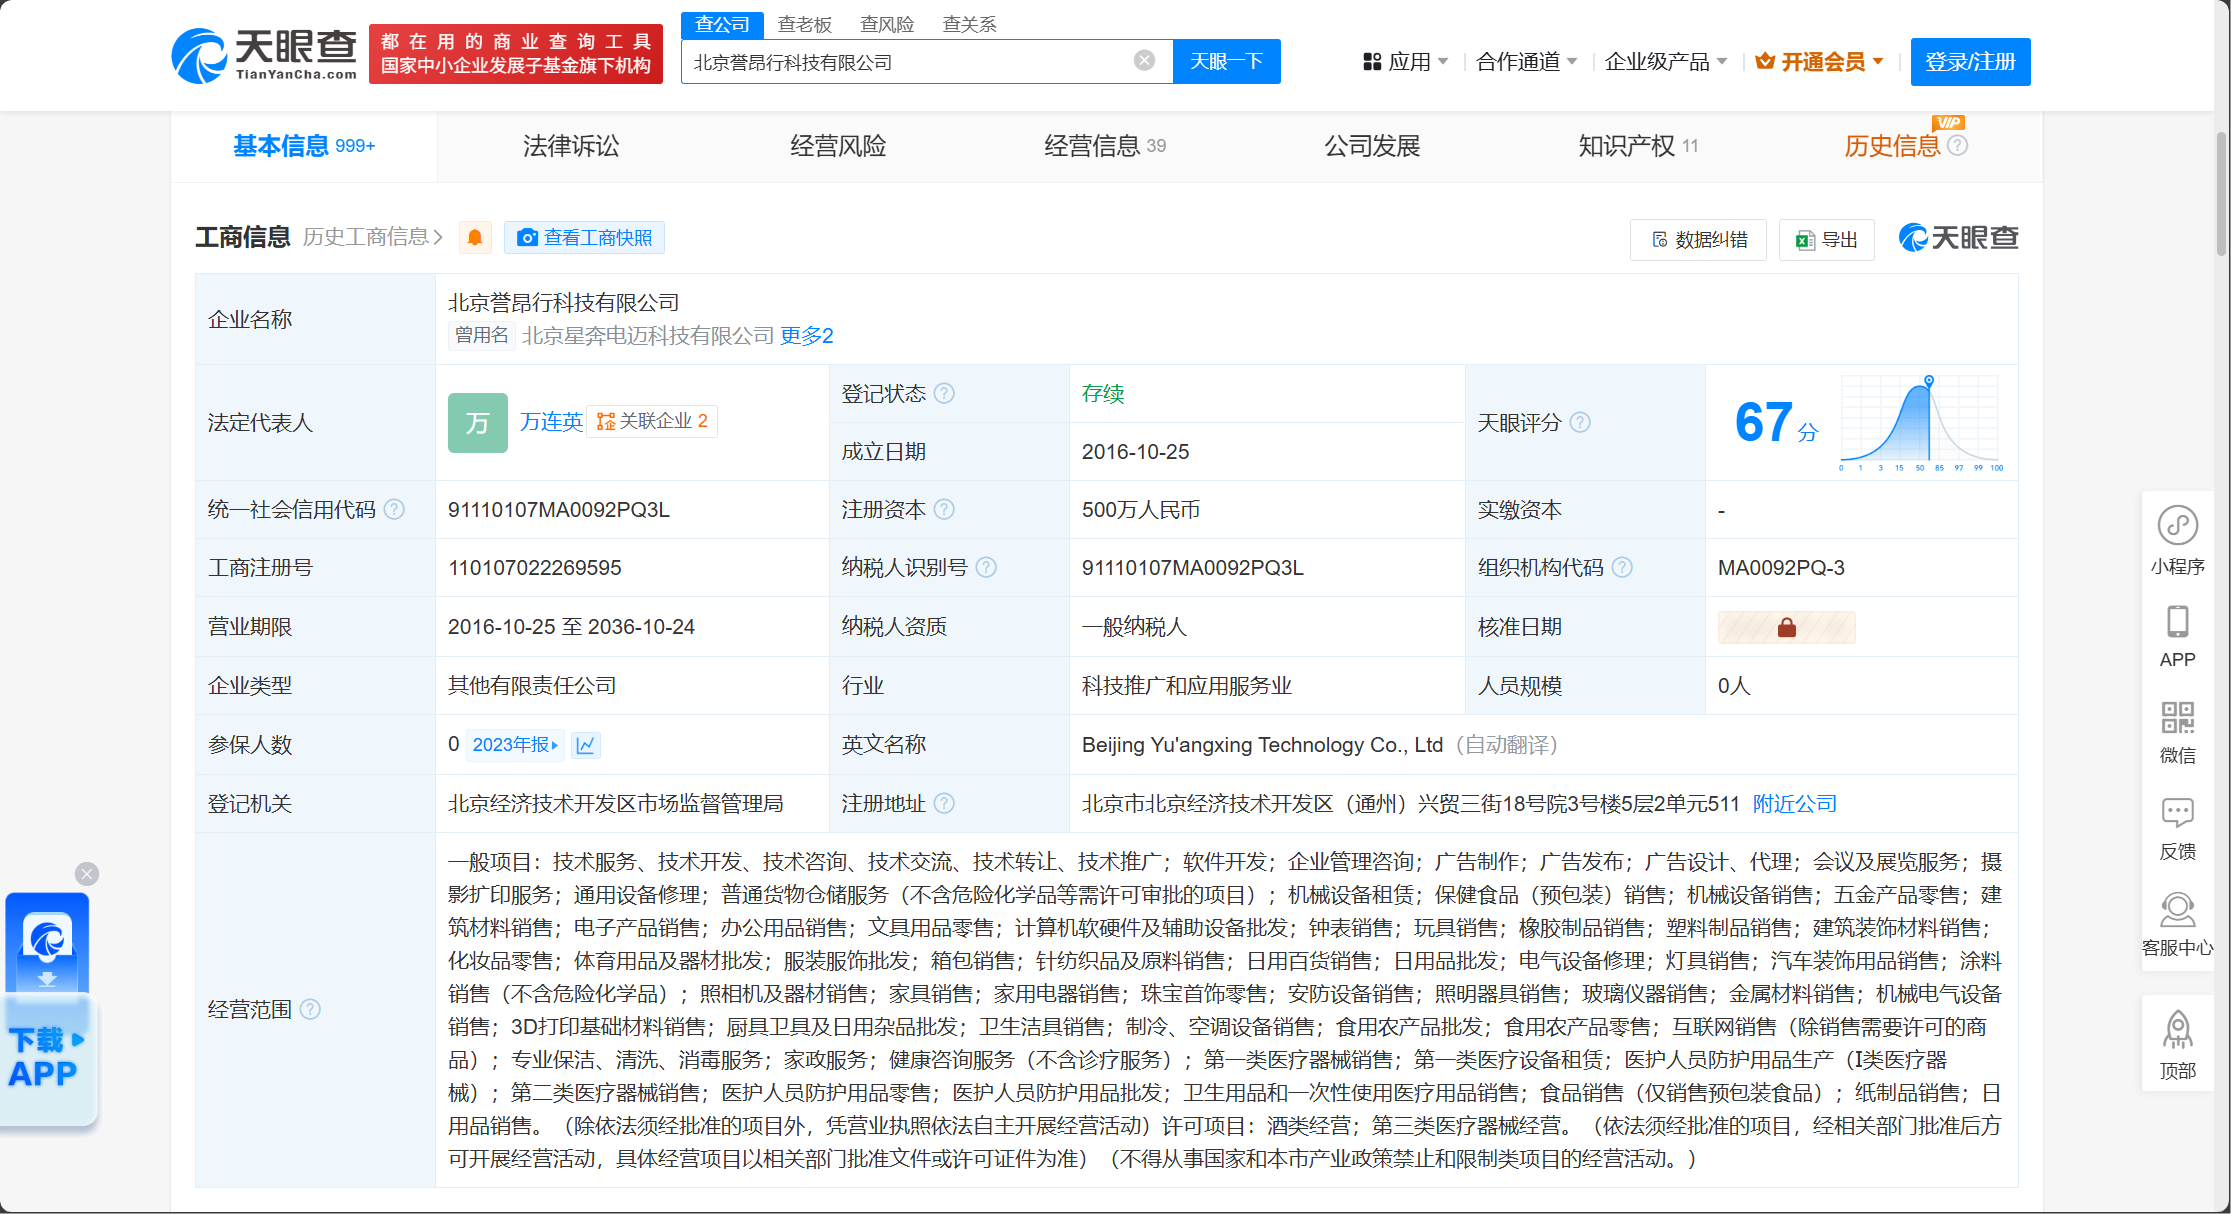Click the registration number 110107022269595

[534, 568]
